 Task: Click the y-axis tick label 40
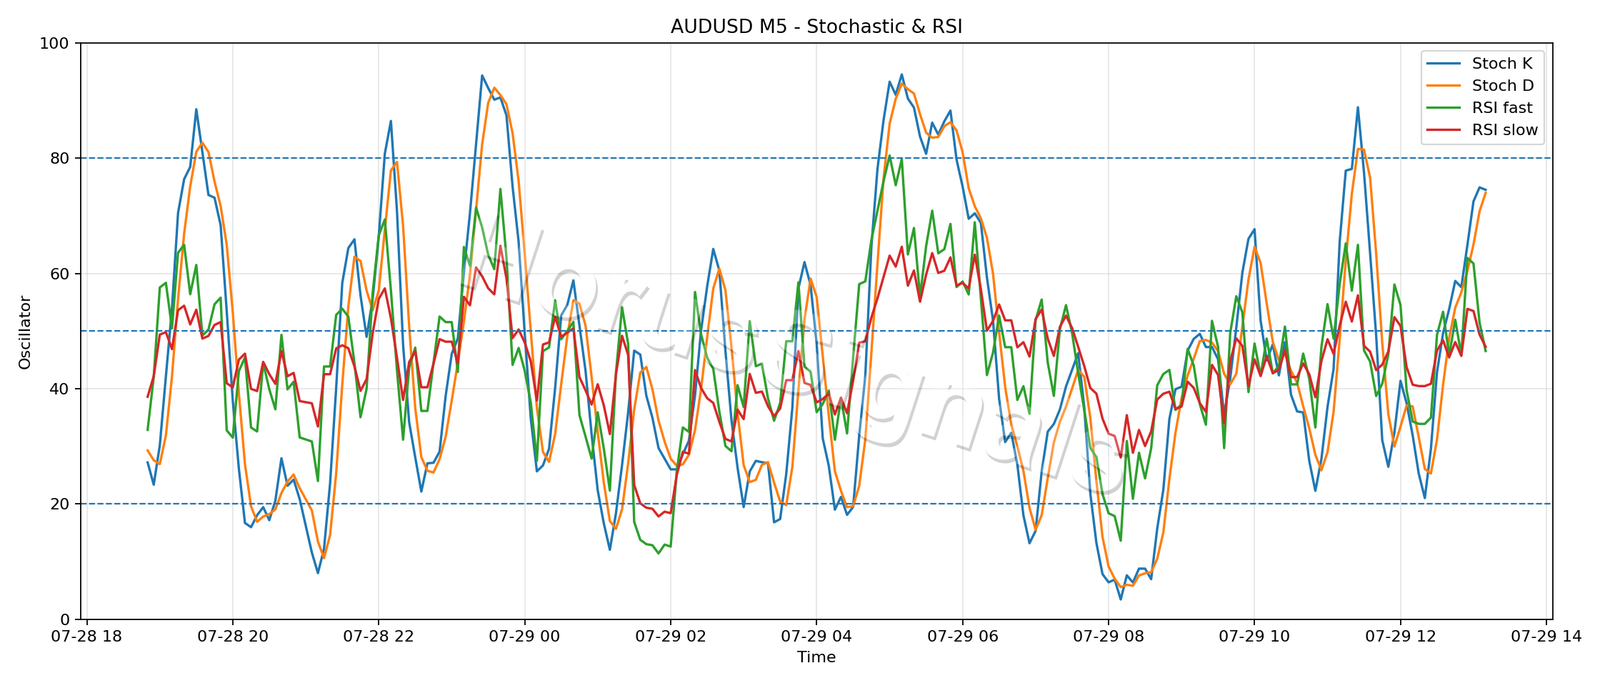pyautogui.click(x=59, y=389)
